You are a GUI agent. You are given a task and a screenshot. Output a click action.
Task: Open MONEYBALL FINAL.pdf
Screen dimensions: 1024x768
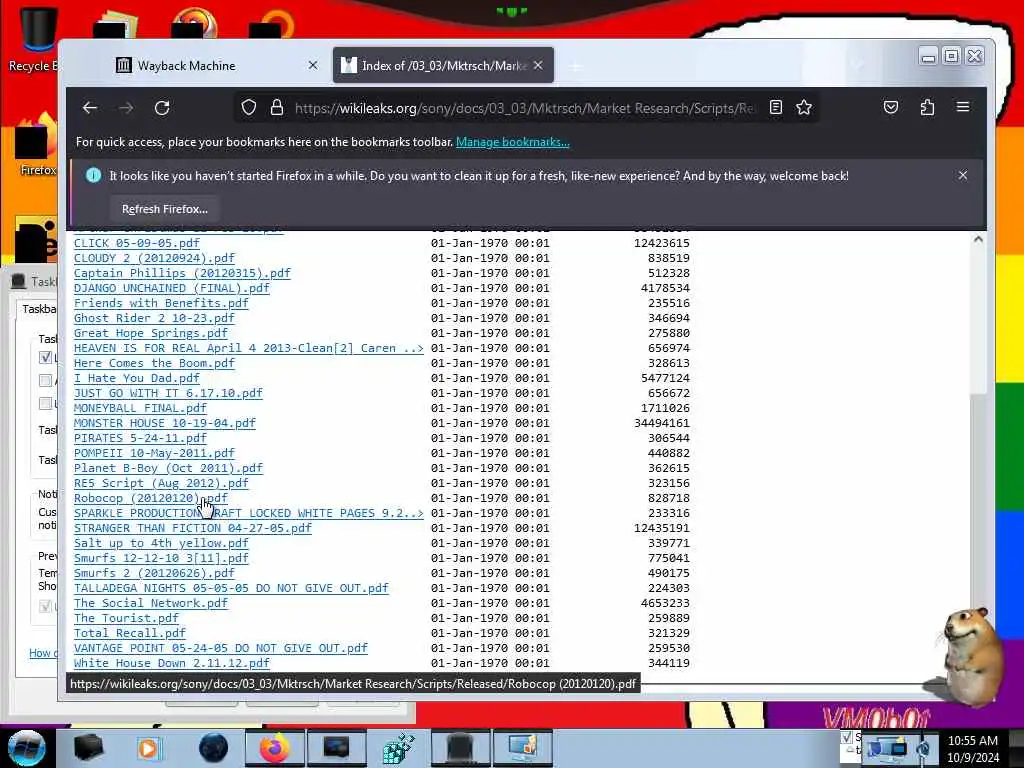(x=140, y=408)
